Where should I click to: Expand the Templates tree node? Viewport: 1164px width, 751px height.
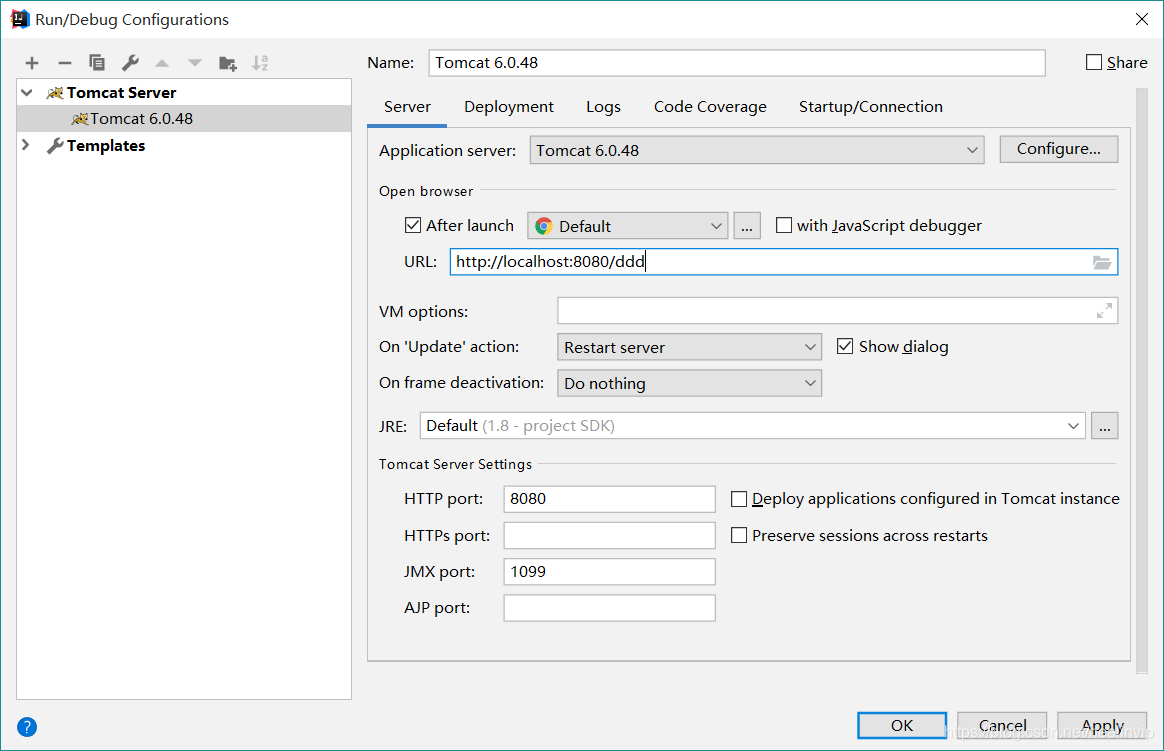(26, 145)
